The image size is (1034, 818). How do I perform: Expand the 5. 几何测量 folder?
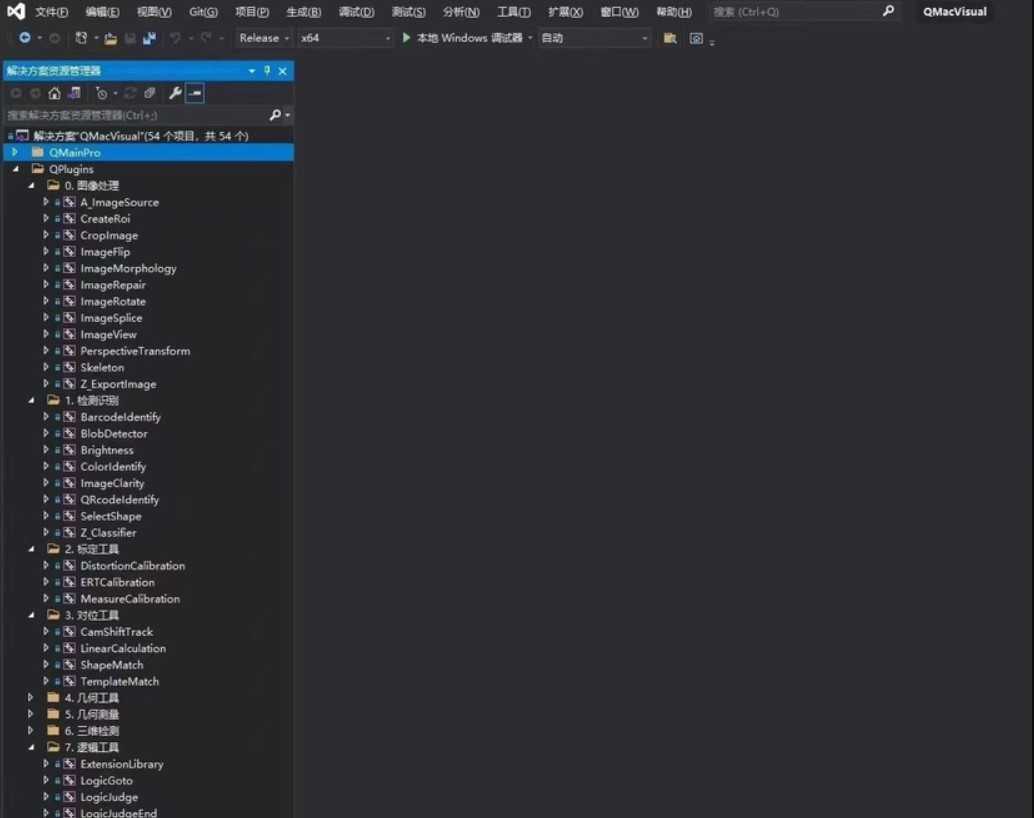31,714
